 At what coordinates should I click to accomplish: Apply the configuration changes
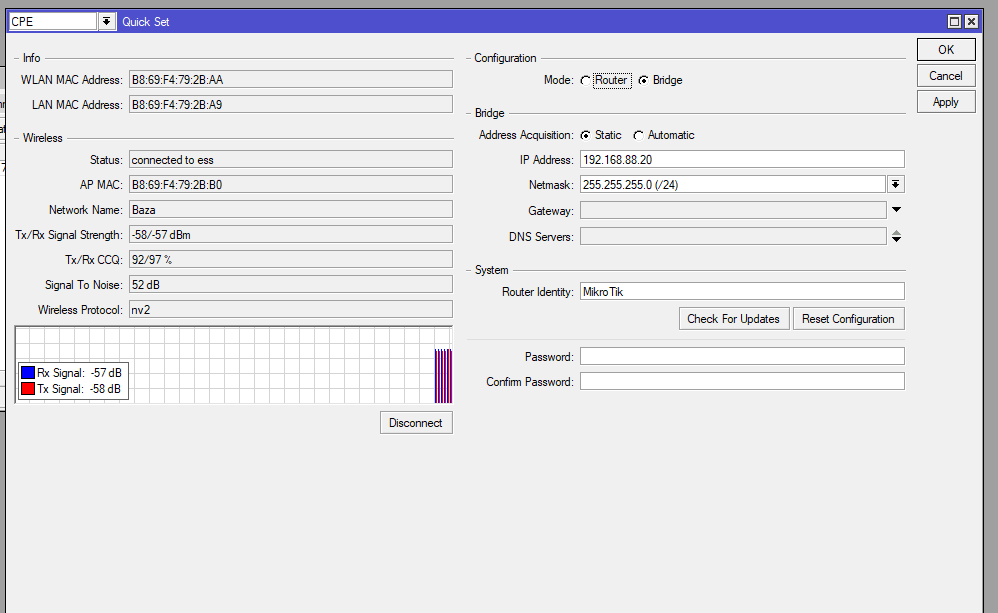click(945, 102)
